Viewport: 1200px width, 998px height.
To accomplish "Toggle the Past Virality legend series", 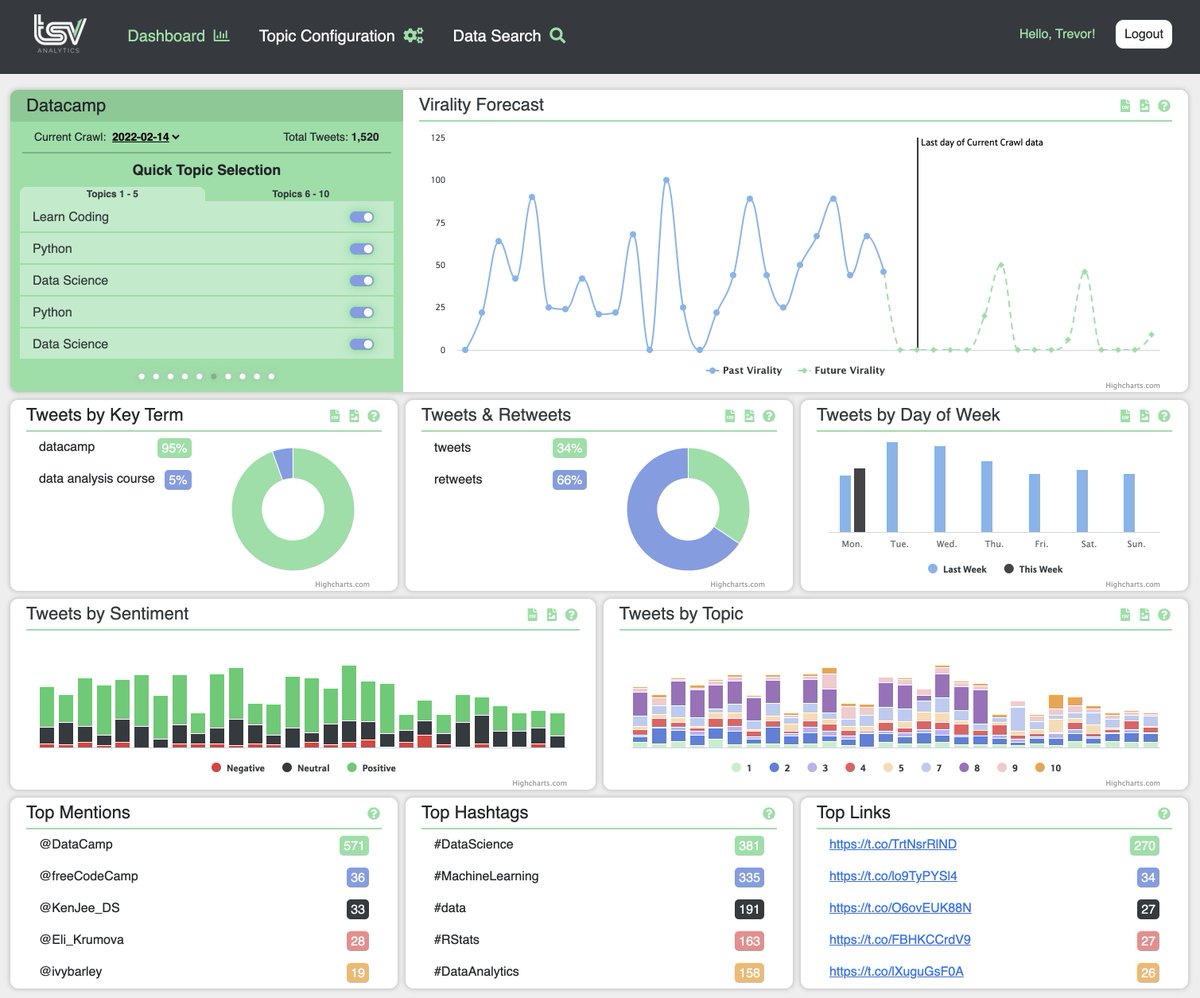I will click(x=744, y=370).
